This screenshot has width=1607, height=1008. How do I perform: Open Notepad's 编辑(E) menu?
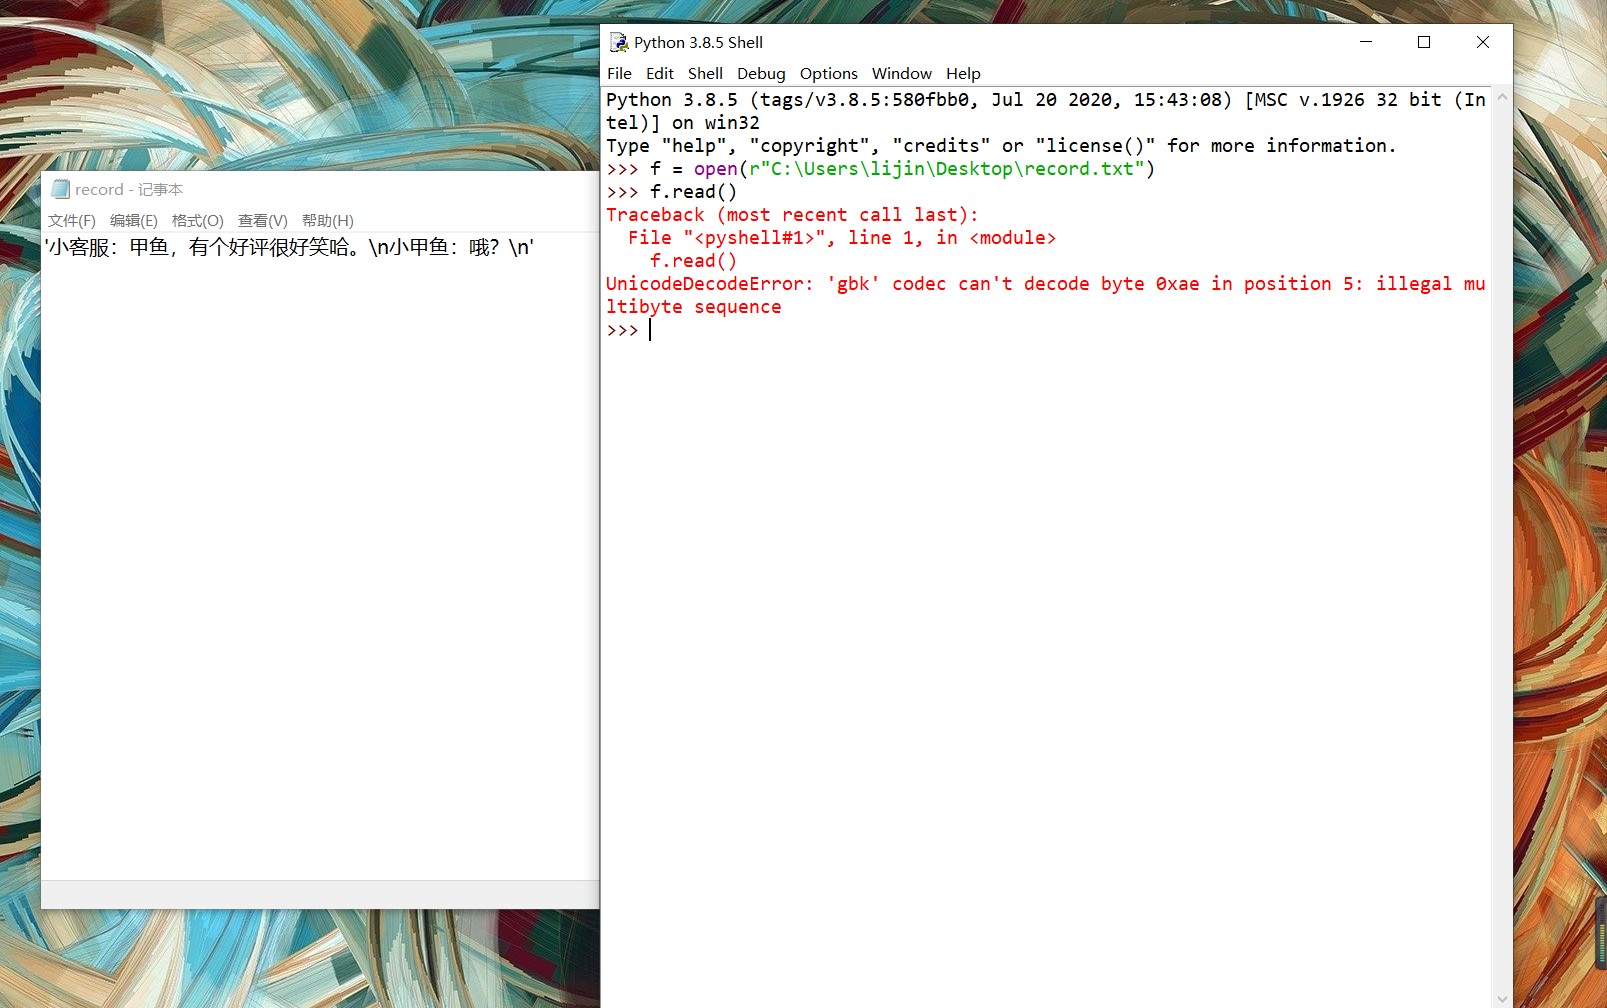134,220
